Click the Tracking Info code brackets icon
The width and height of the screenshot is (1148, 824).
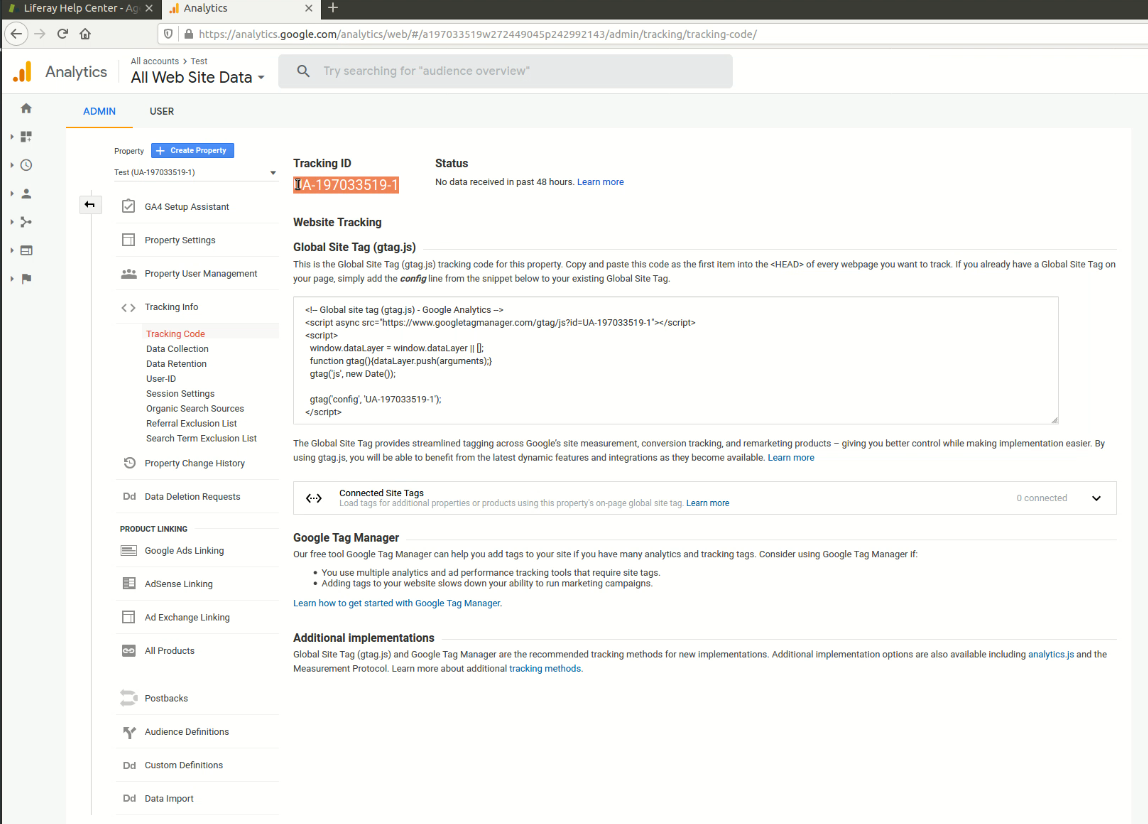coord(129,308)
